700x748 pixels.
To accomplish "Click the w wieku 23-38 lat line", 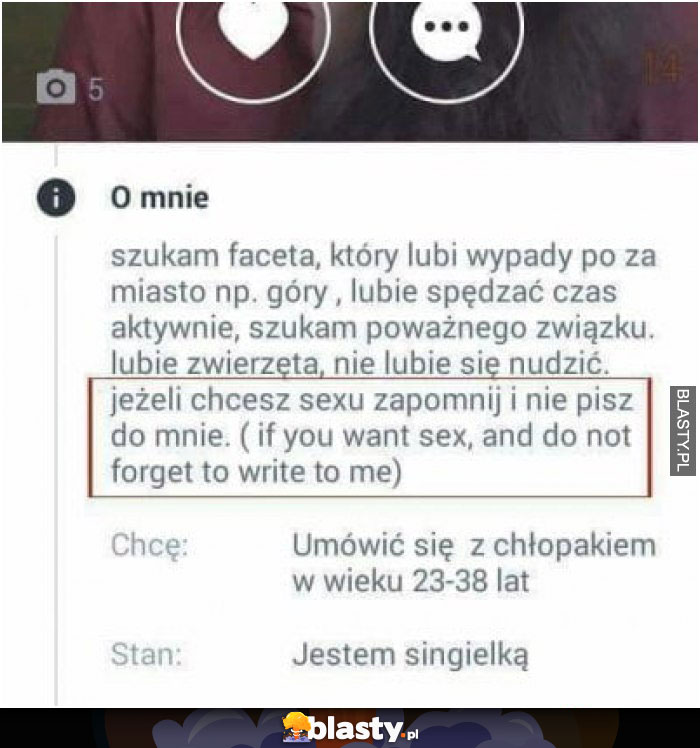I will [411, 581].
